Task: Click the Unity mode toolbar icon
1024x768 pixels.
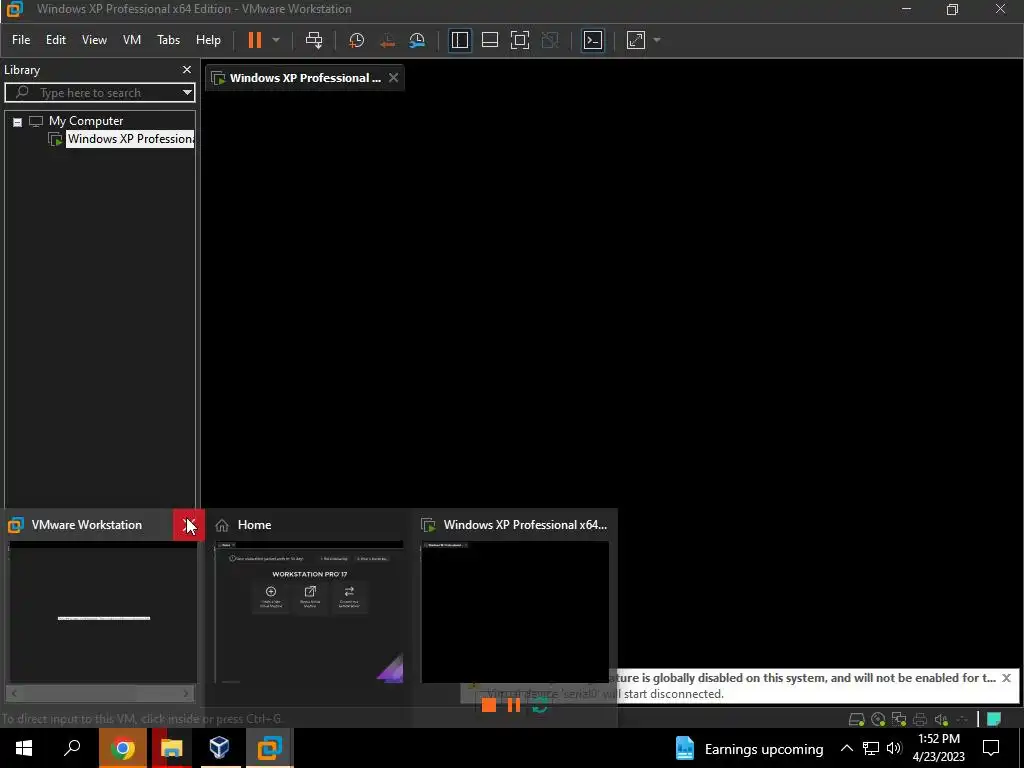Action: coord(550,40)
